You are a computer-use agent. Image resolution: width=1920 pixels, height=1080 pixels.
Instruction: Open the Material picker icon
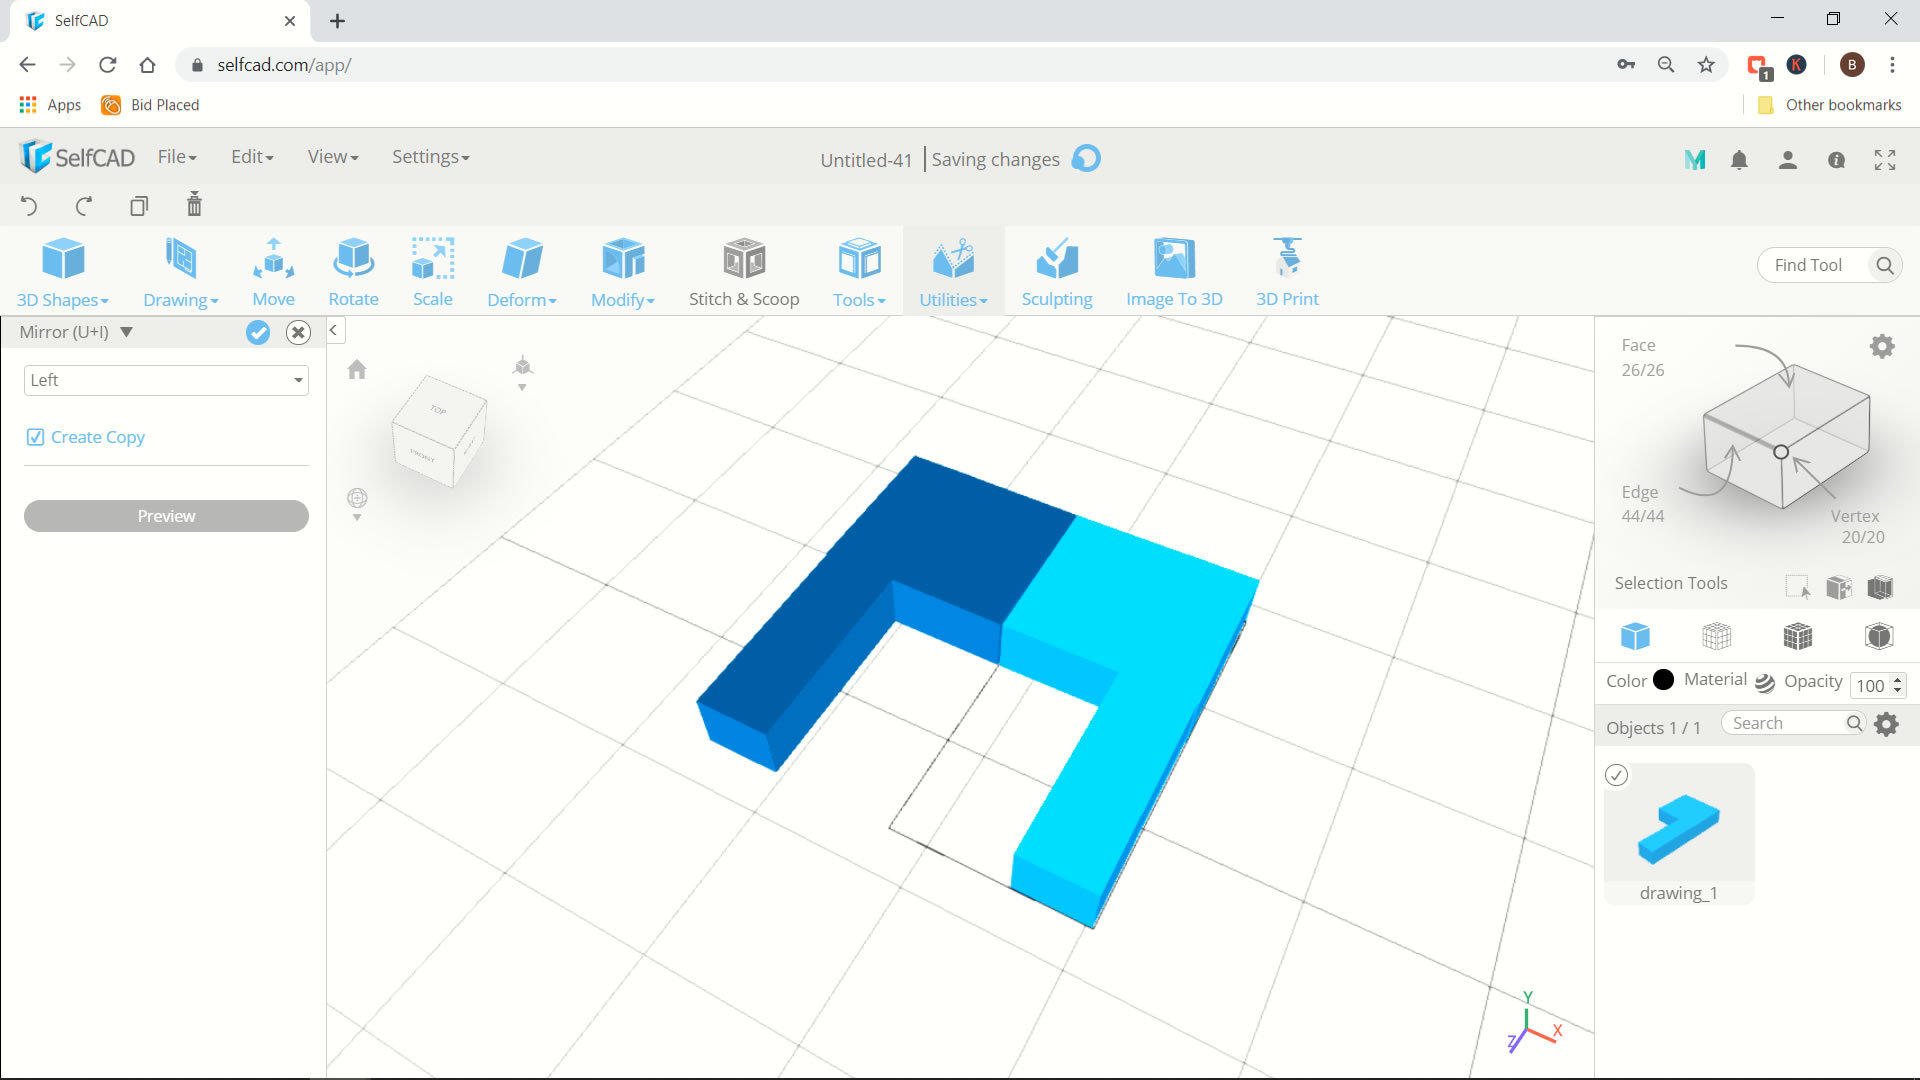coord(1765,682)
